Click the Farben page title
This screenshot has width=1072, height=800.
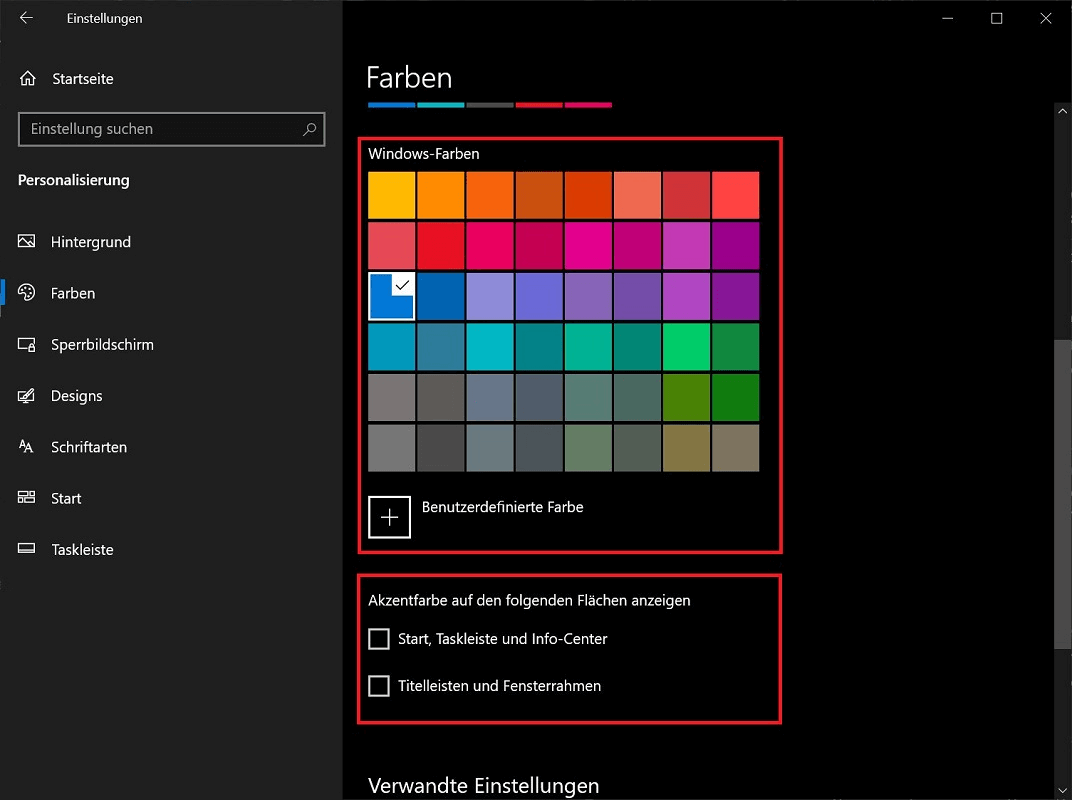[x=409, y=77]
